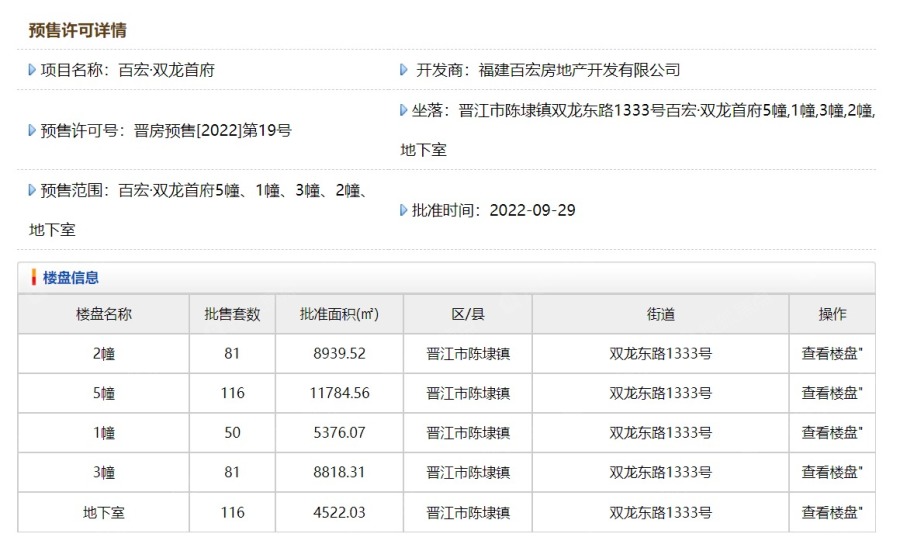
Task: Click the arrow icon beside 坐落
Action: tap(404, 110)
